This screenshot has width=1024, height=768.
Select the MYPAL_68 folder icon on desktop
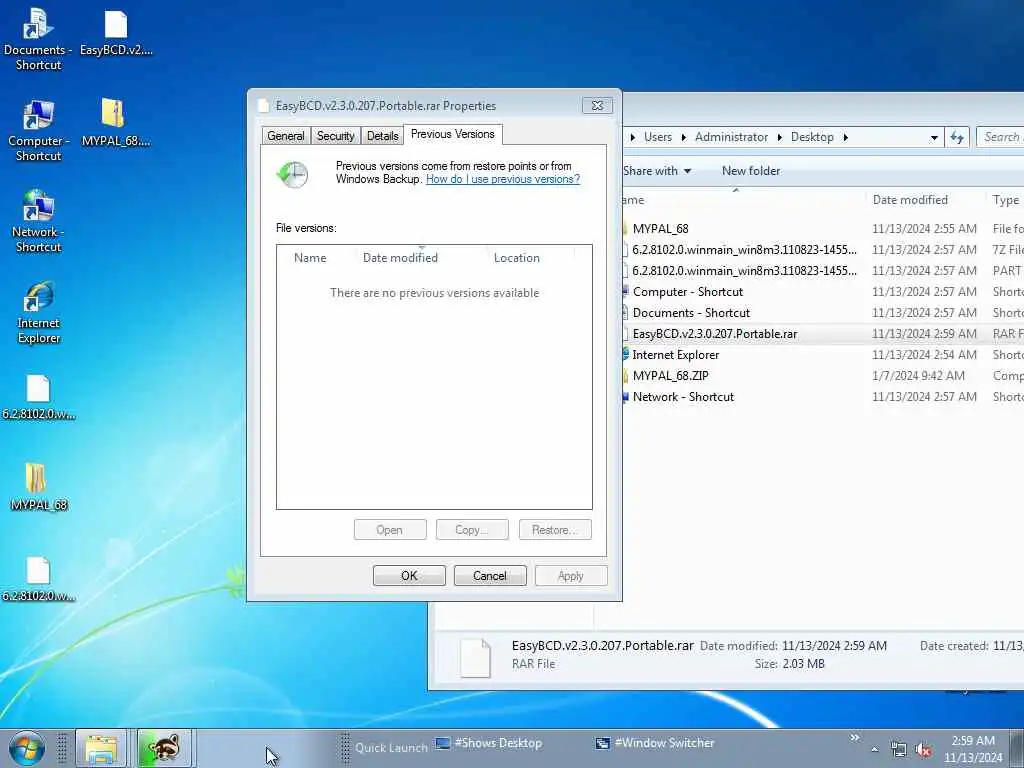point(38,487)
